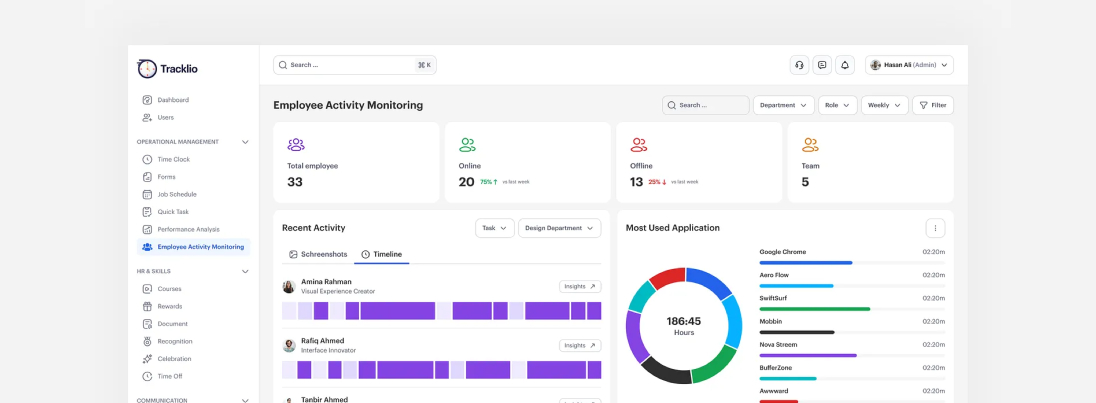Open Rewards page in sidebar
Screen dimensions: 1096x403
pyautogui.click(x=169, y=306)
